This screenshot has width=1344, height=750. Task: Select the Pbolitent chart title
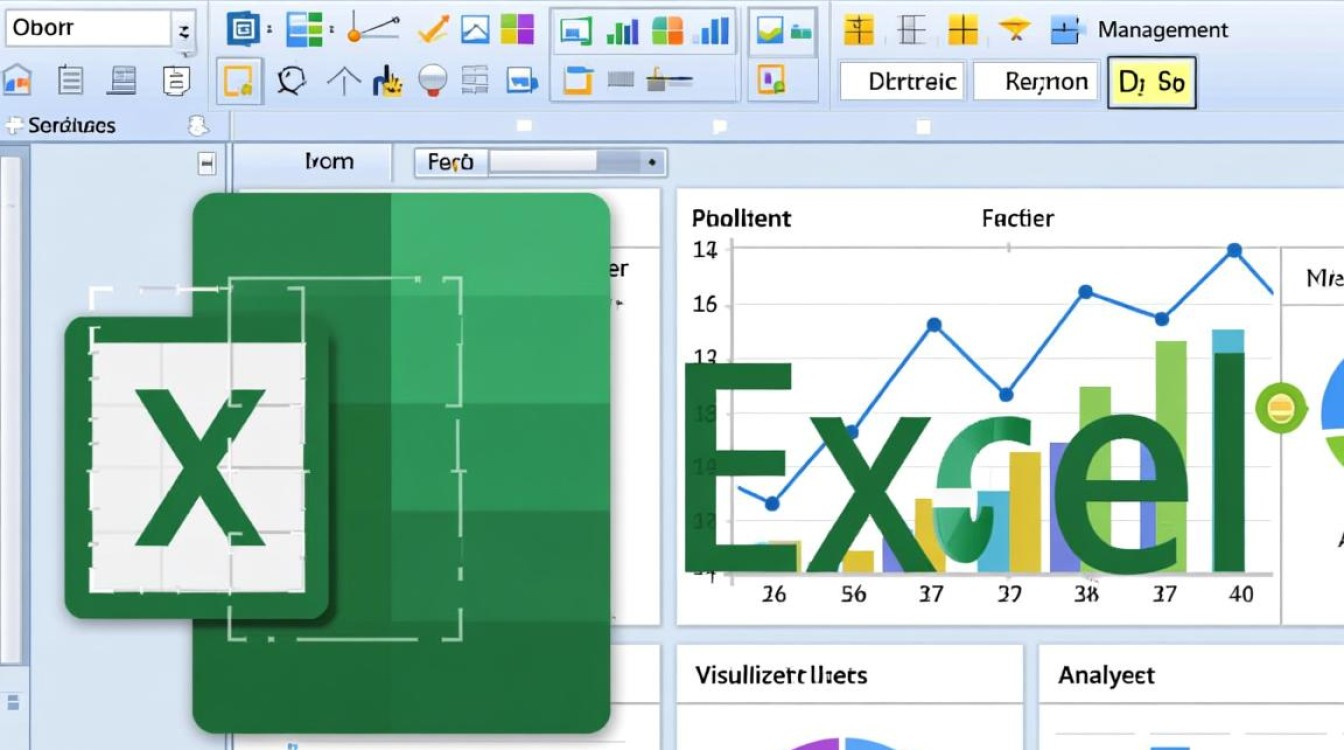(741, 218)
